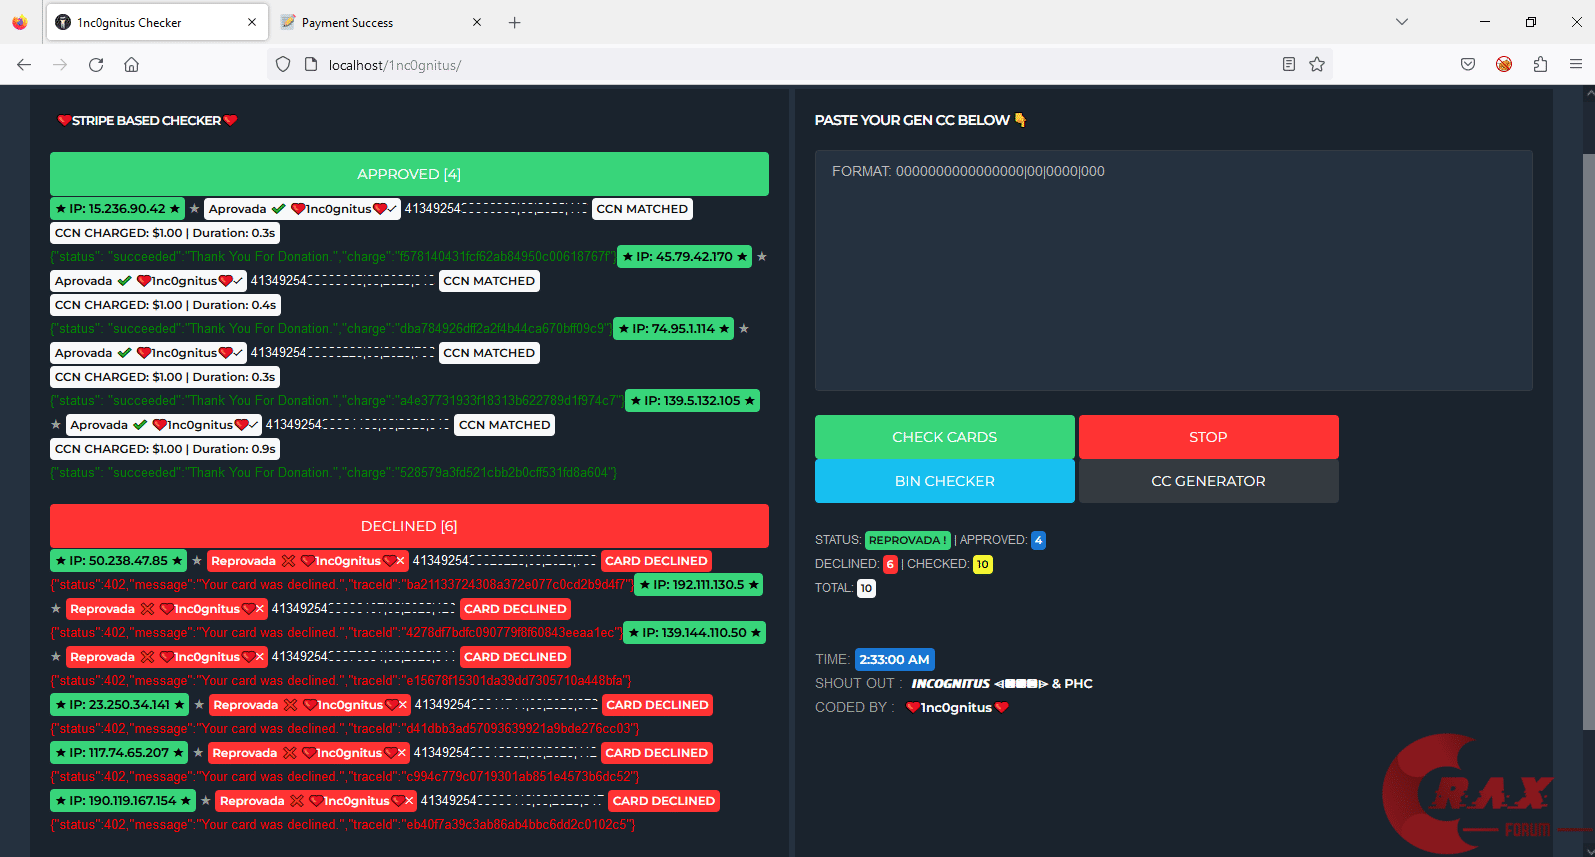Screen dimensions: 1595x857
Task: Click into the FORMAT text area
Action: (x=1173, y=270)
